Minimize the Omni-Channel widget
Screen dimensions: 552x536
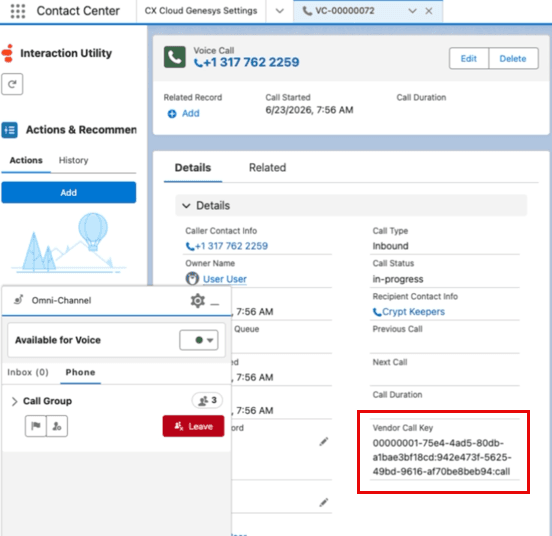click(215, 303)
